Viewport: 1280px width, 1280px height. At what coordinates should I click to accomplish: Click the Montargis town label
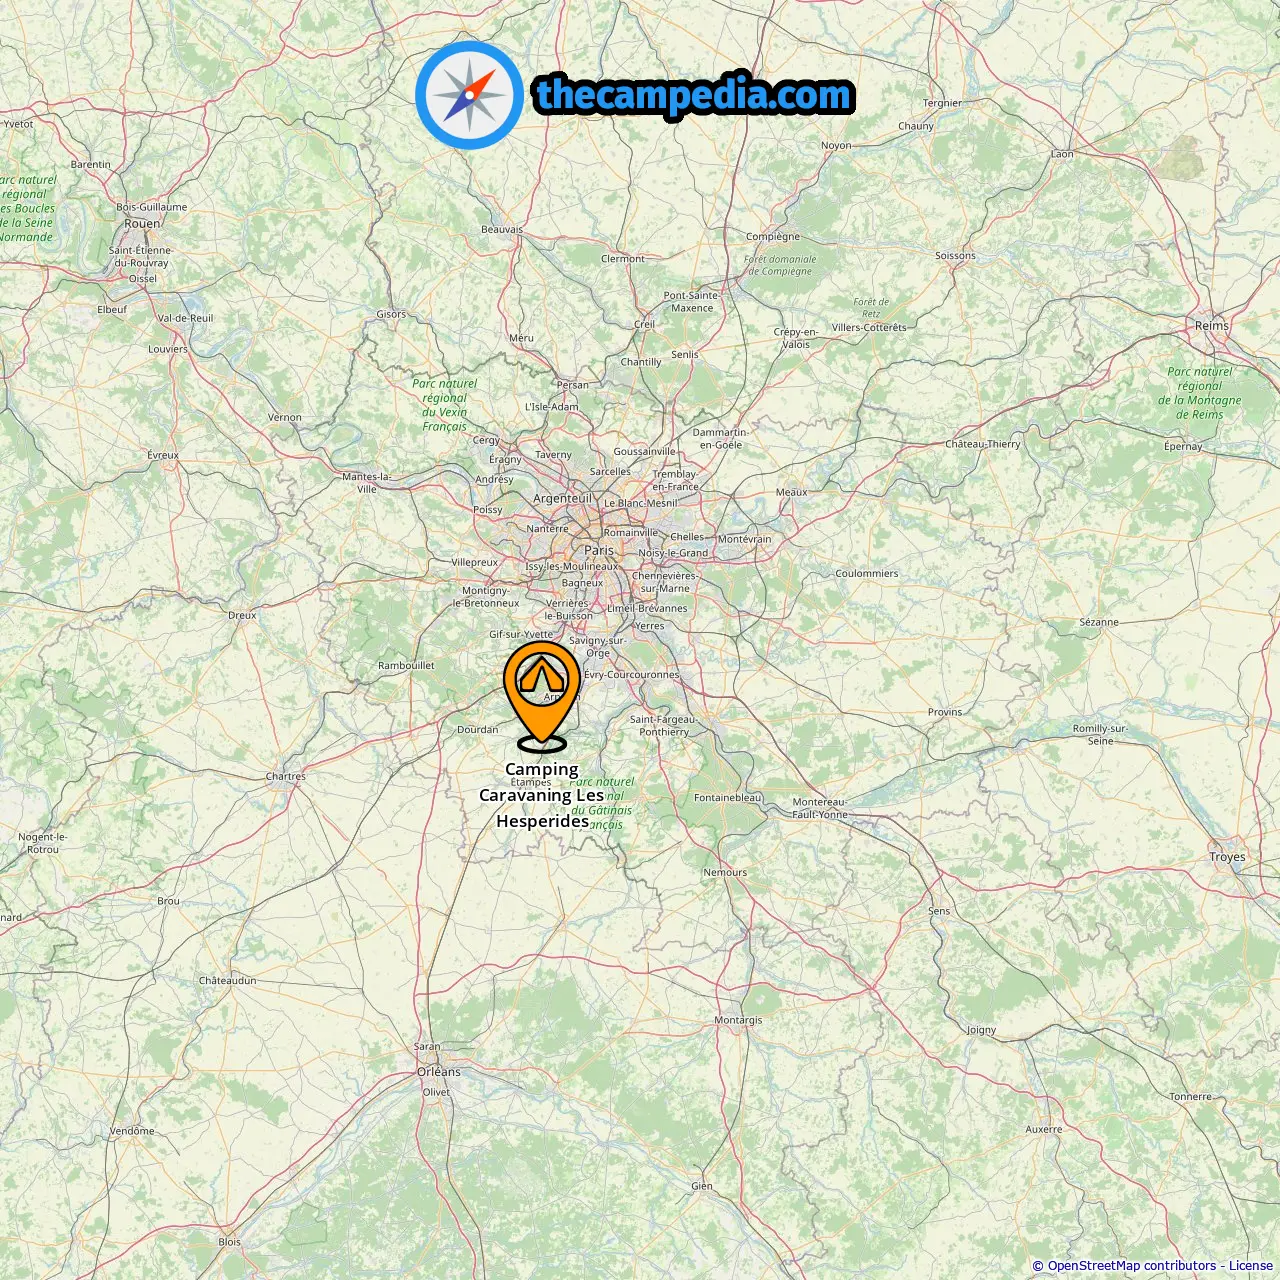738,1020
